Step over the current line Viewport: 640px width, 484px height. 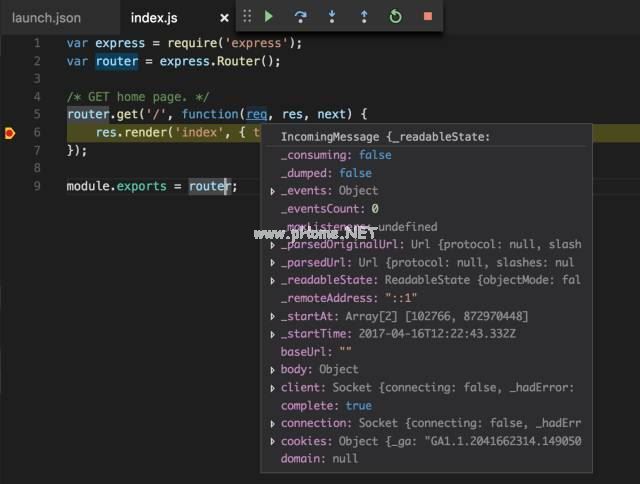pyautogui.click(x=300, y=16)
